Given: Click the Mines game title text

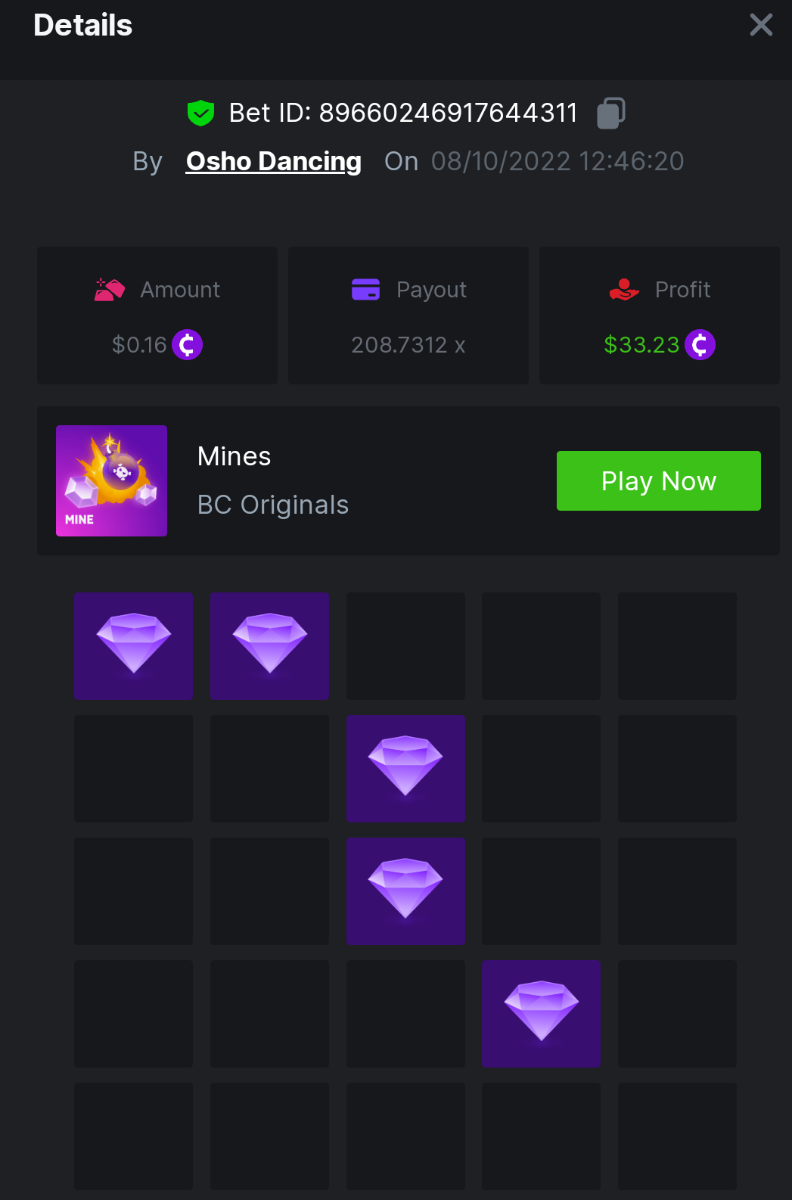Looking at the screenshot, I should pos(234,456).
